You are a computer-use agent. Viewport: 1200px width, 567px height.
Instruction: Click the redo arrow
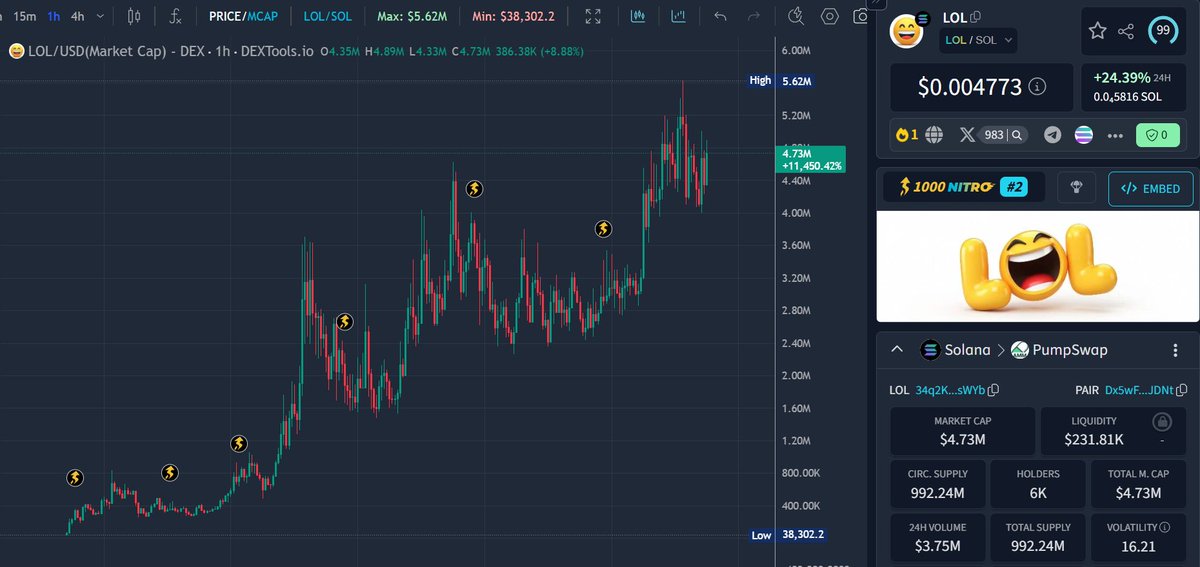click(x=754, y=16)
